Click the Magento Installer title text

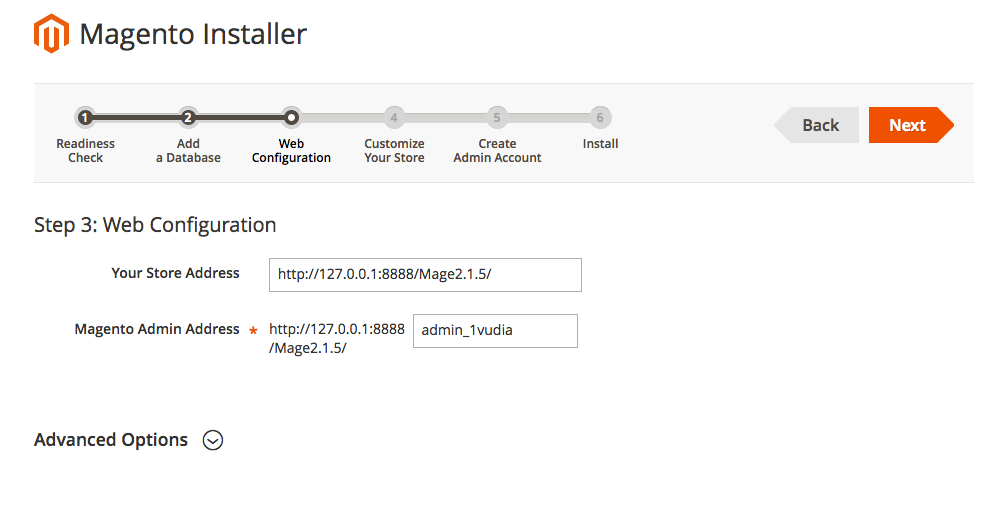pos(193,34)
